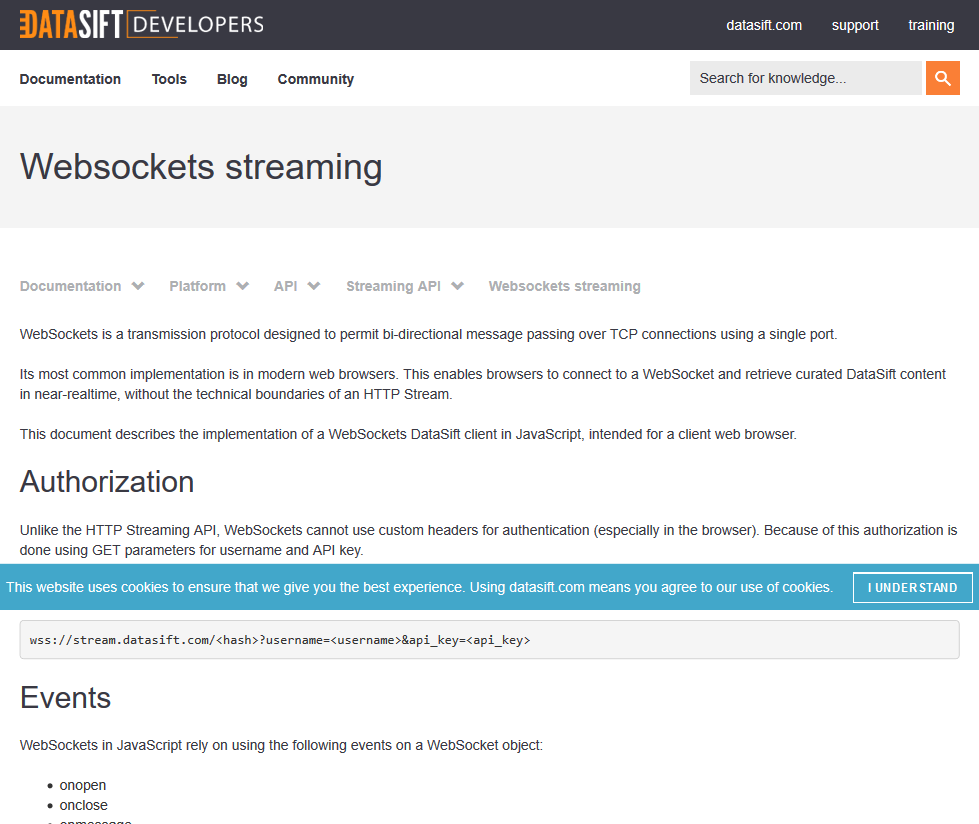Click the API breadcrumb link
The image size is (979, 824).
pyautogui.click(x=285, y=286)
